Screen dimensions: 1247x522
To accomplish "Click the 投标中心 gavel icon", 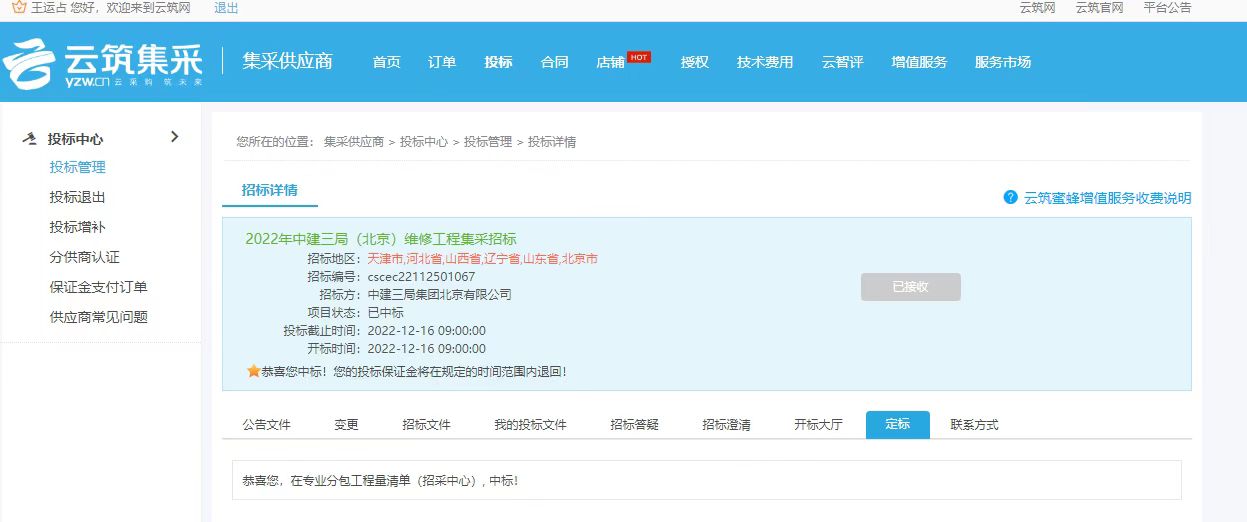I will pyautogui.click(x=30, y=139).
